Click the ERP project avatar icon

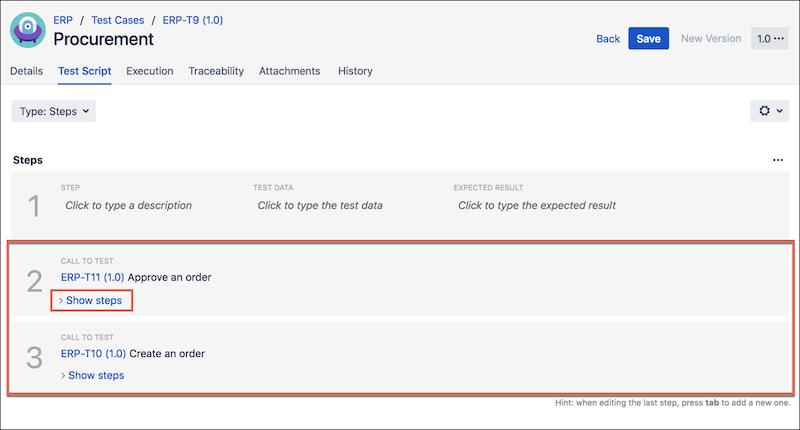(x=30, y=29)
